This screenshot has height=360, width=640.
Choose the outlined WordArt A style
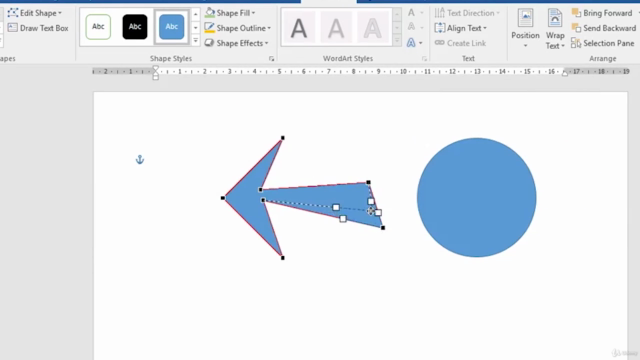click(x=372, y=28)
